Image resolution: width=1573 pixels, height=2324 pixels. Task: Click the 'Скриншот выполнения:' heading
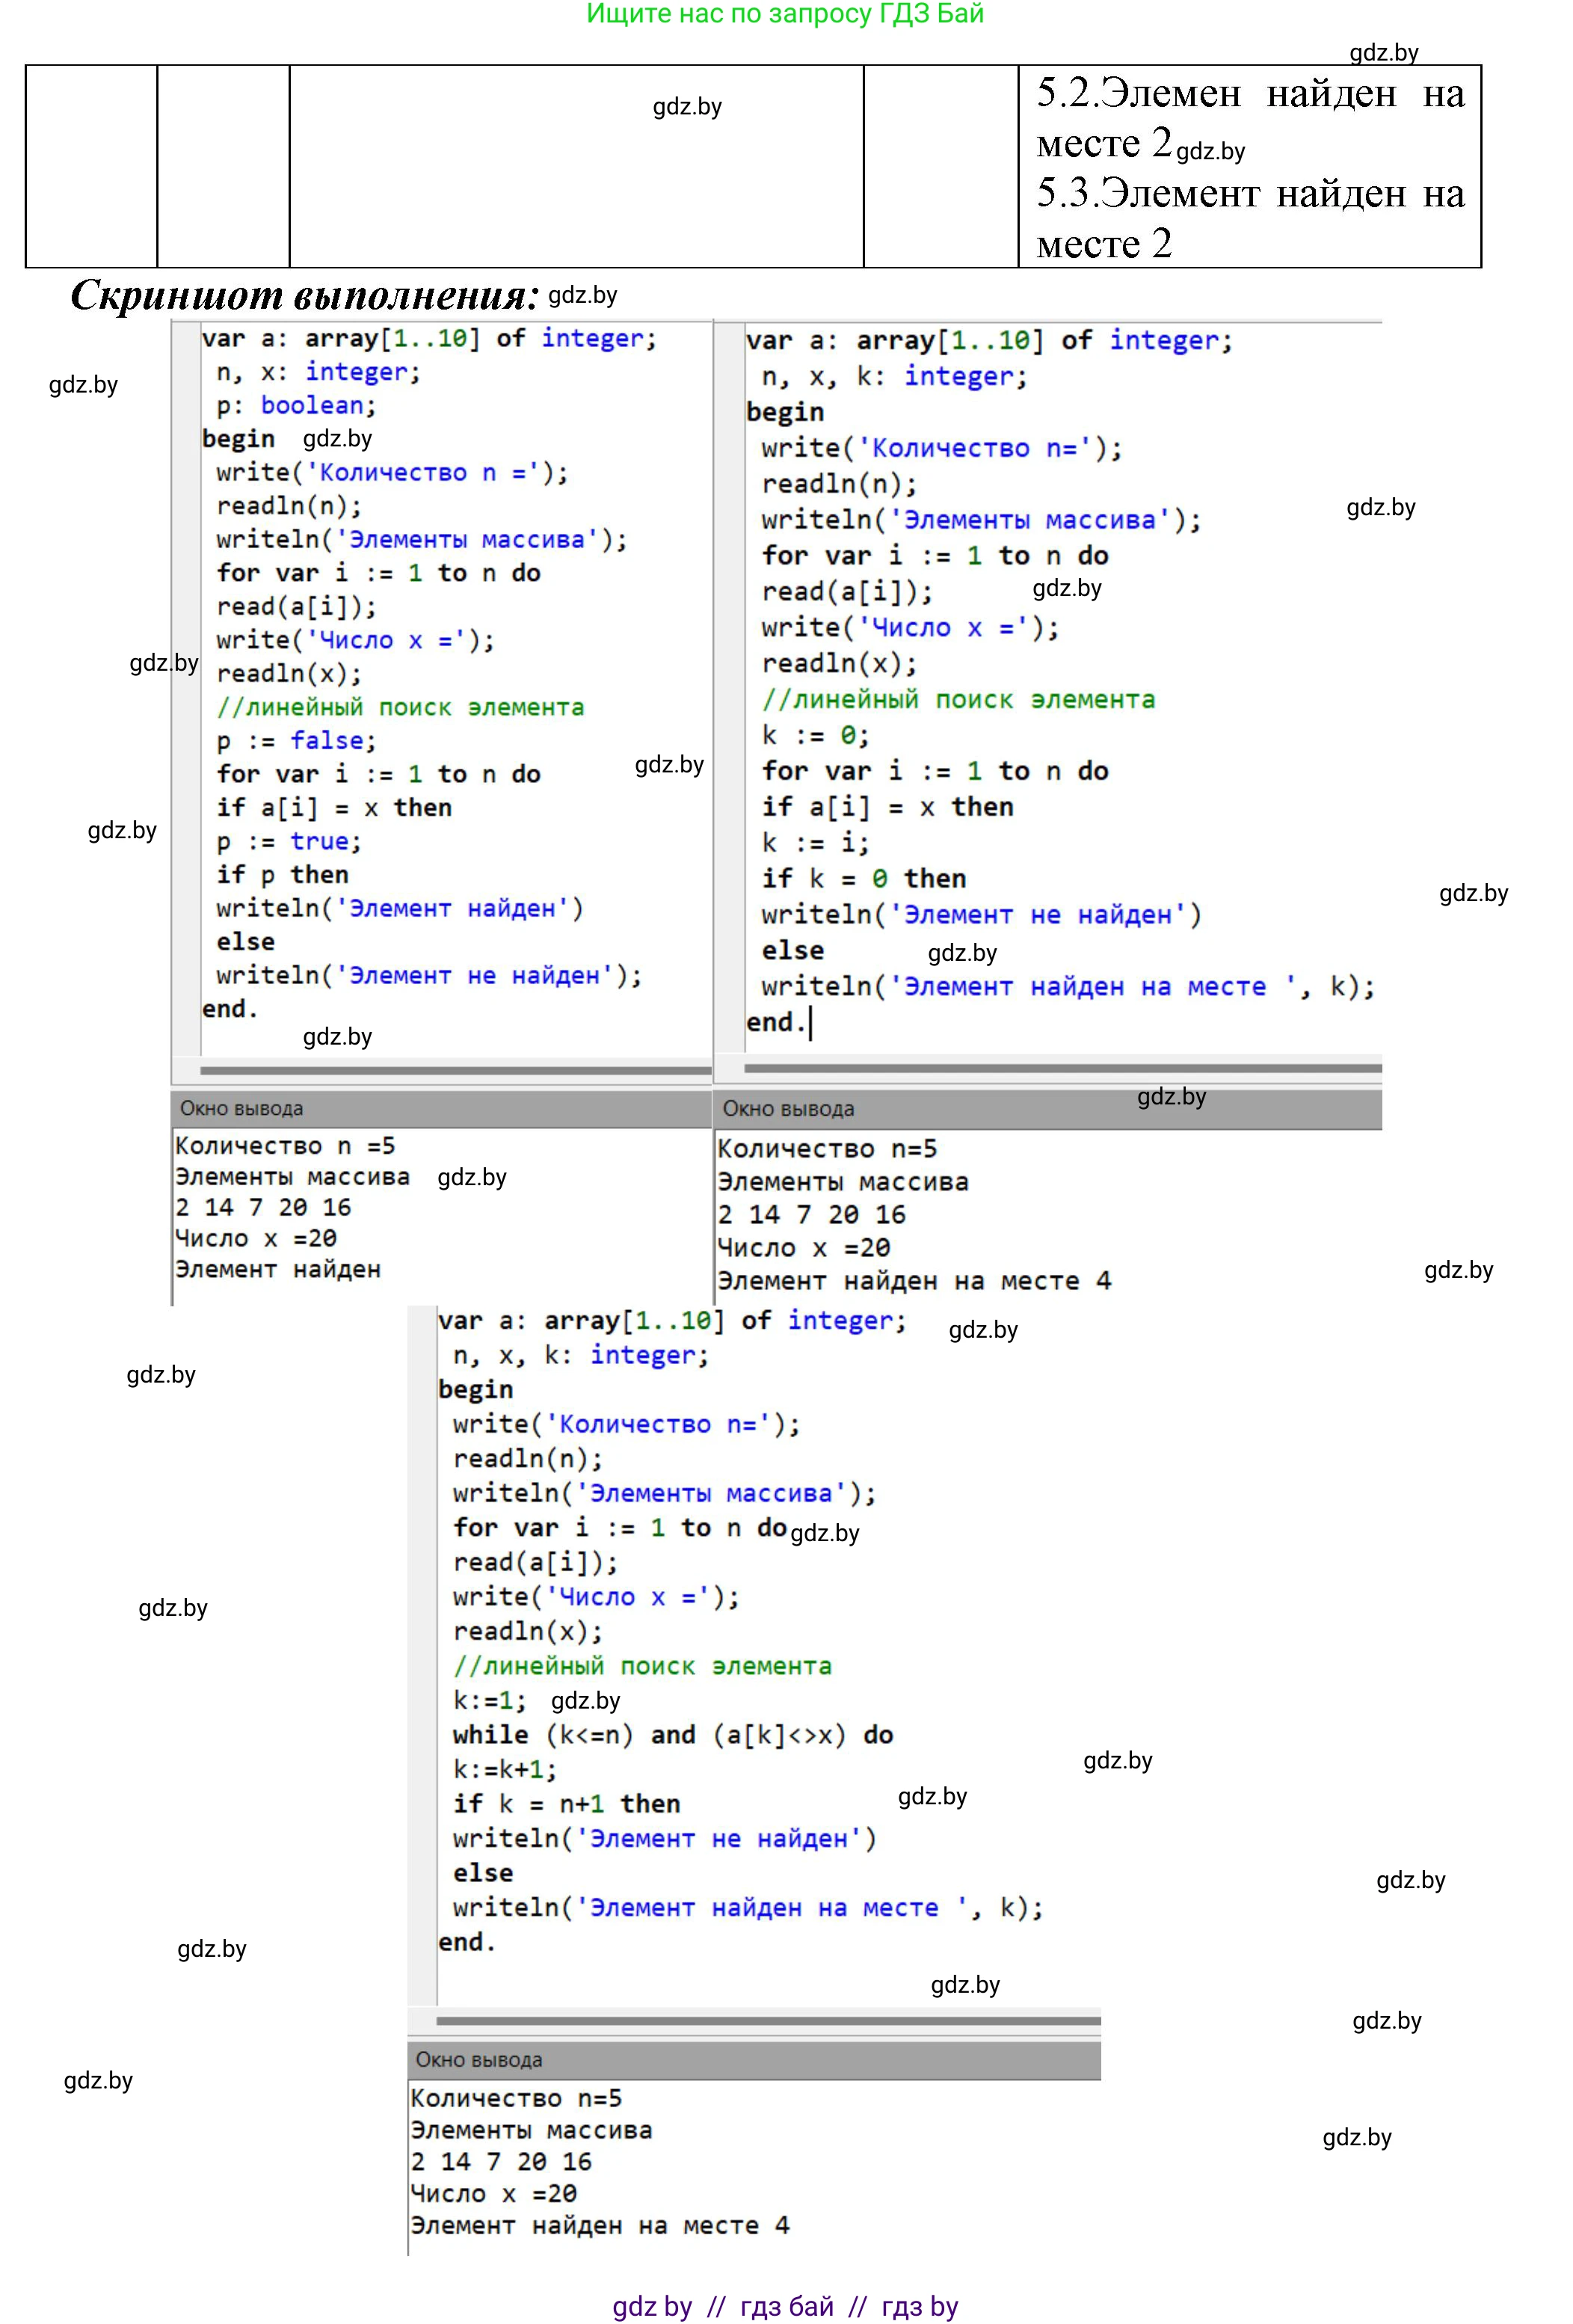(x=305, y=295)
